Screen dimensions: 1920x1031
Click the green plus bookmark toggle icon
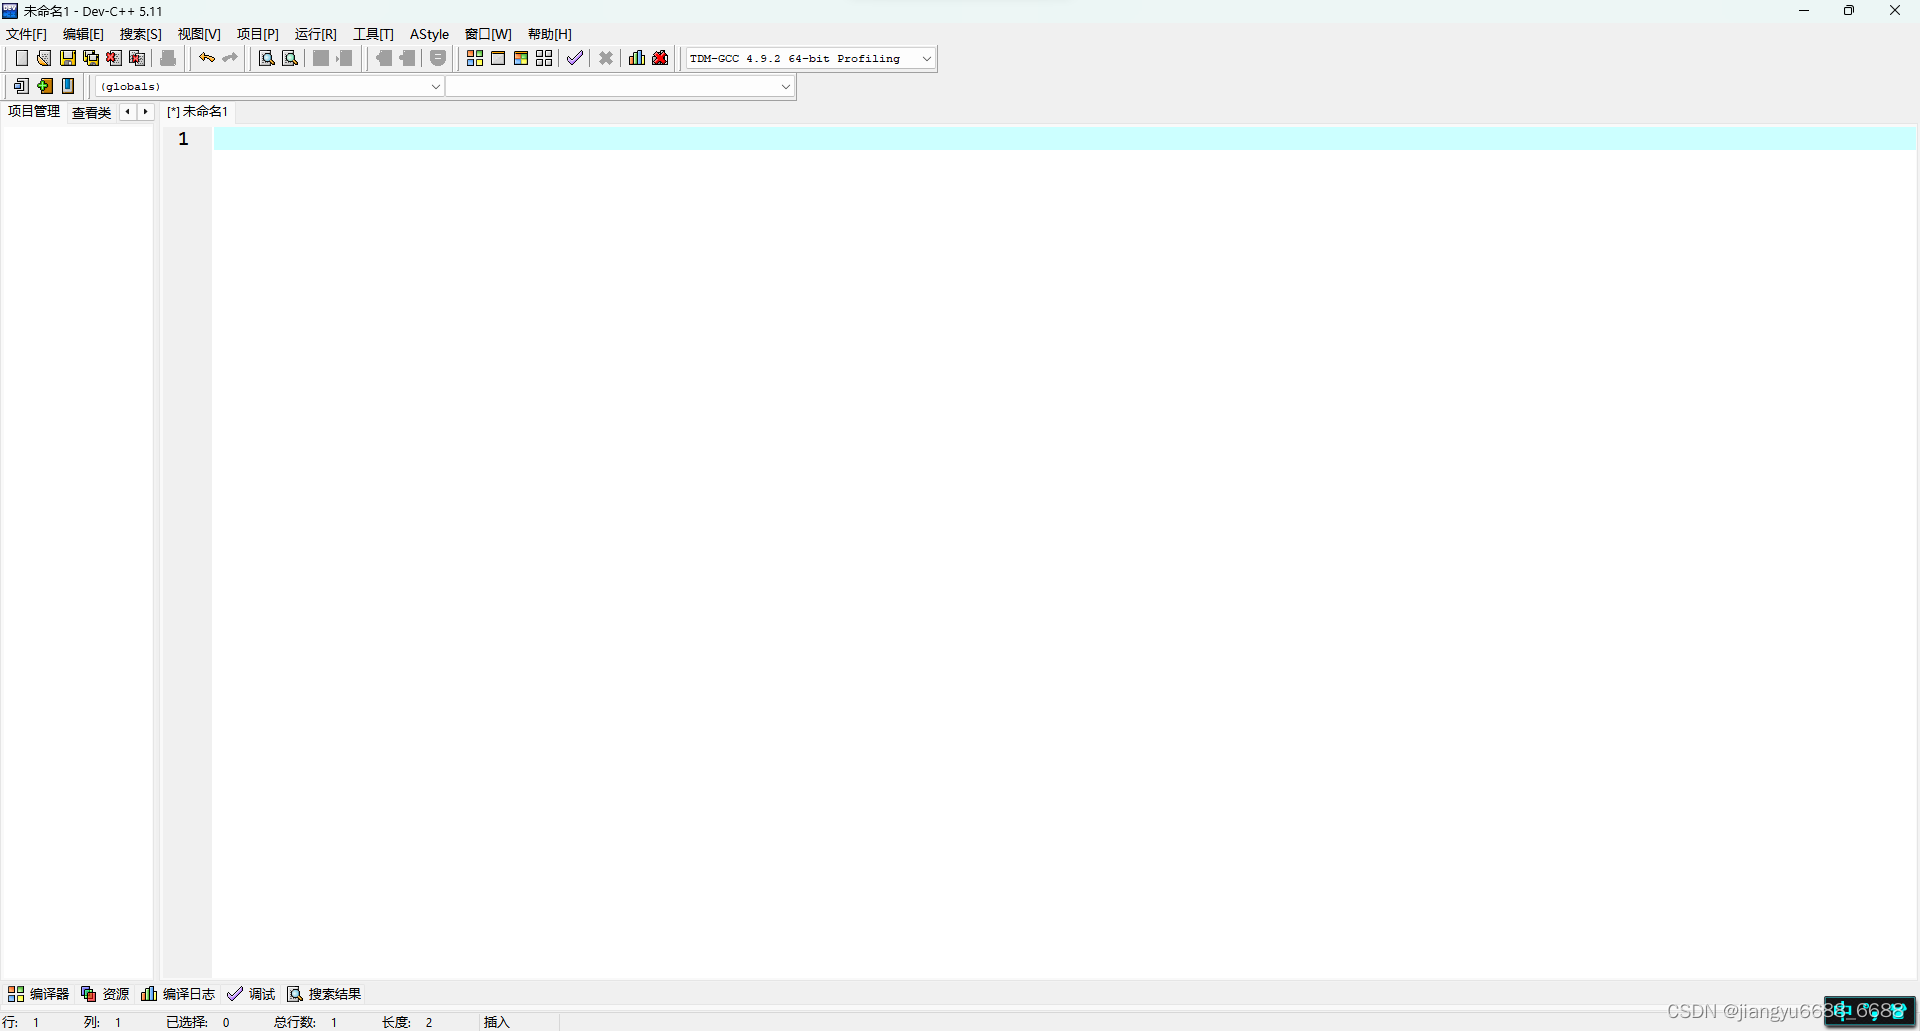(45, 86)
